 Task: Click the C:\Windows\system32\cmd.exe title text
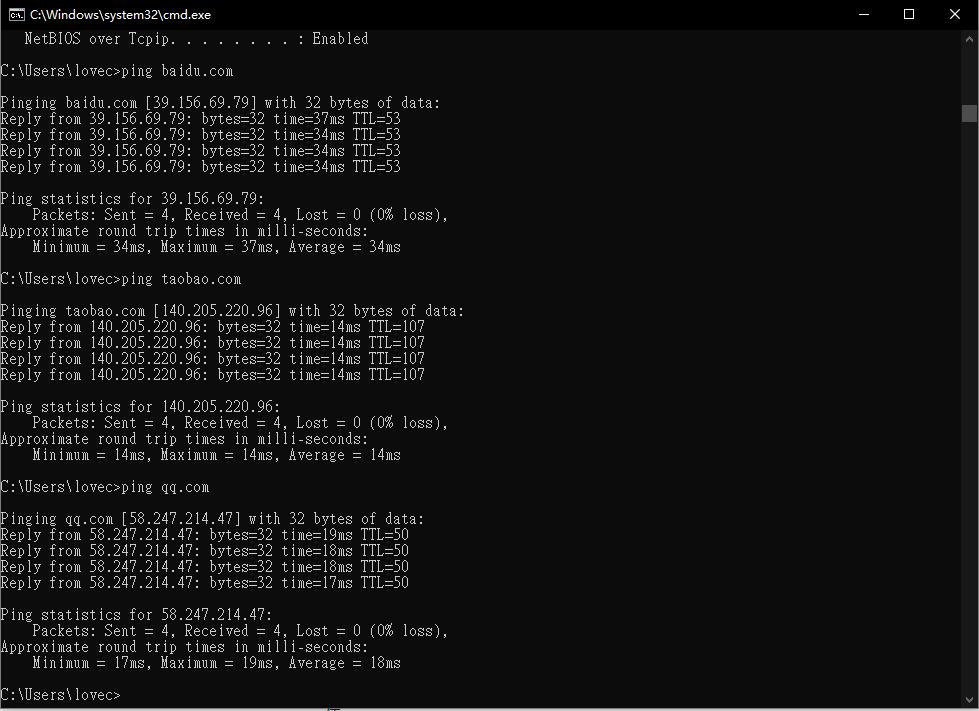(x=120, y=15)
